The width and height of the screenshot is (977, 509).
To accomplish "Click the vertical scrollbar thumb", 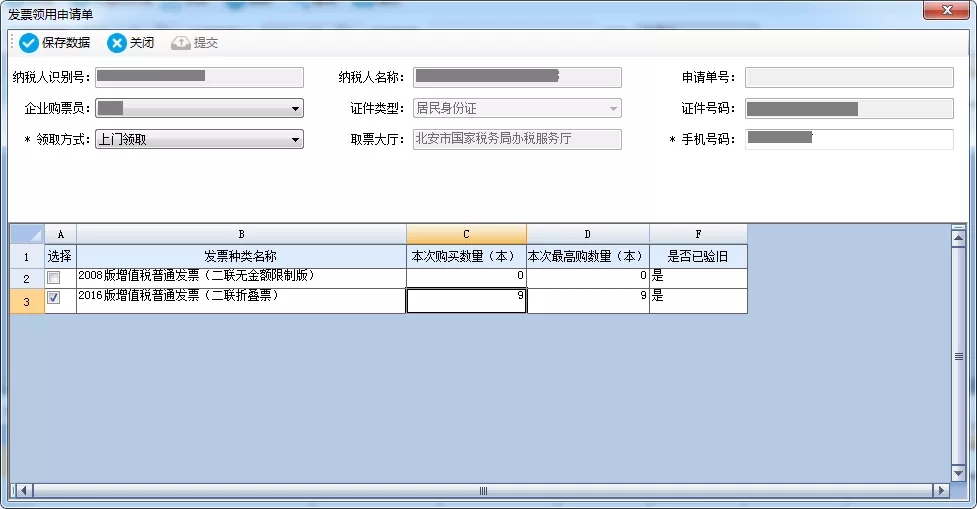I will pos(958,356).
